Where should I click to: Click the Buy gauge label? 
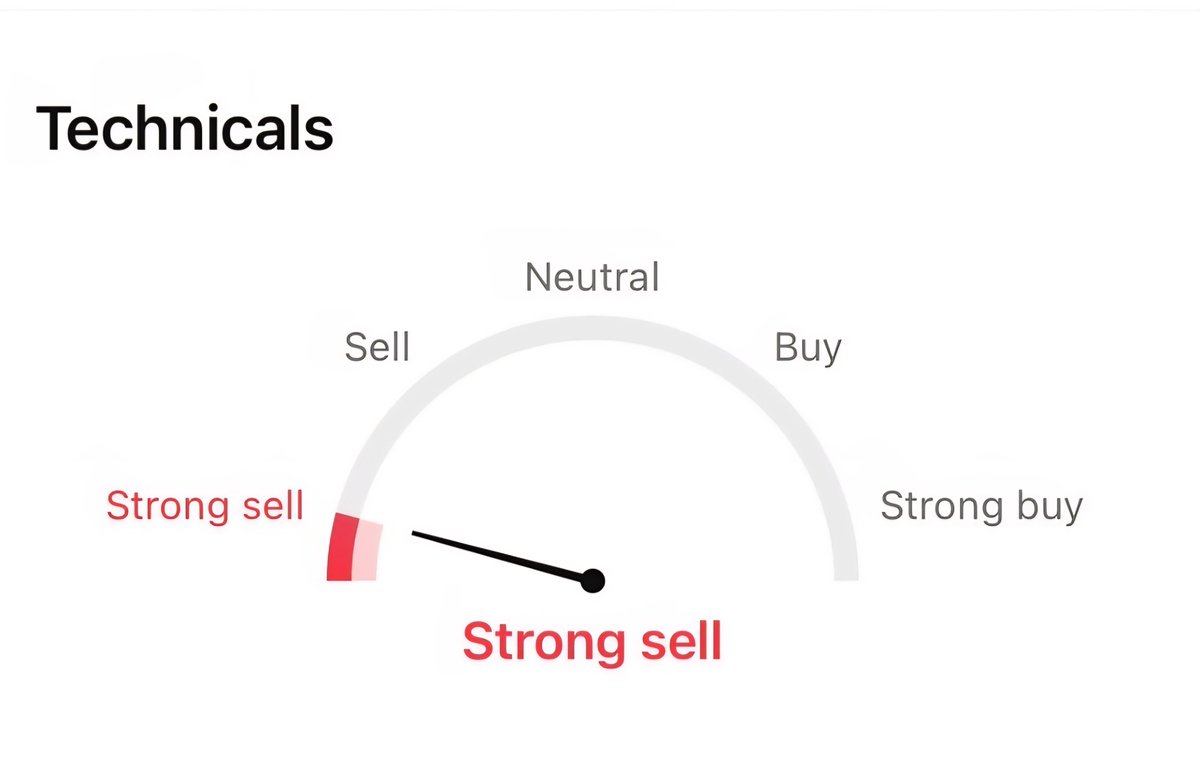pyautogui.click(x=808, y=348)
